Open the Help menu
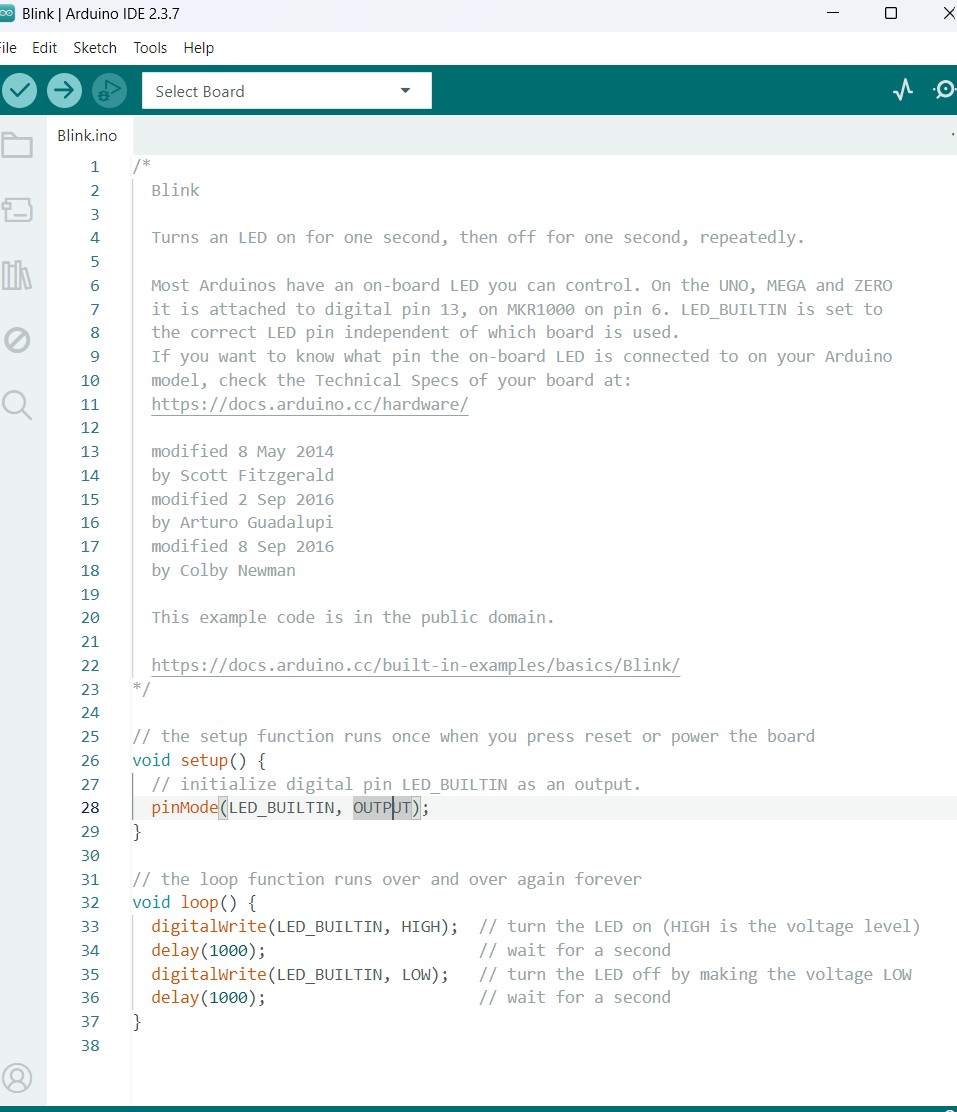This screenshot has width=957, height=1112. pos(199,48)
